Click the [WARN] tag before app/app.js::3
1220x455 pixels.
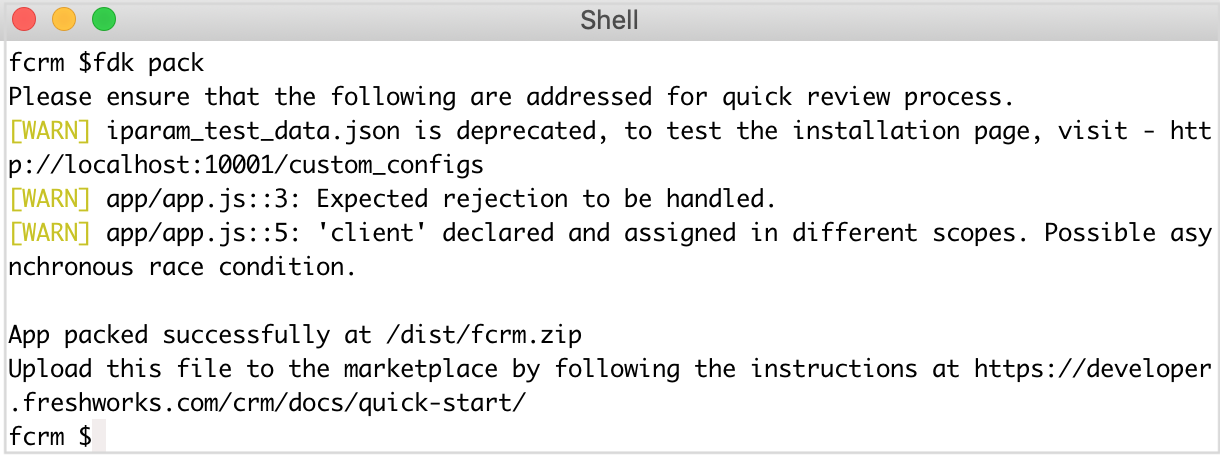(x=50, y=200)
